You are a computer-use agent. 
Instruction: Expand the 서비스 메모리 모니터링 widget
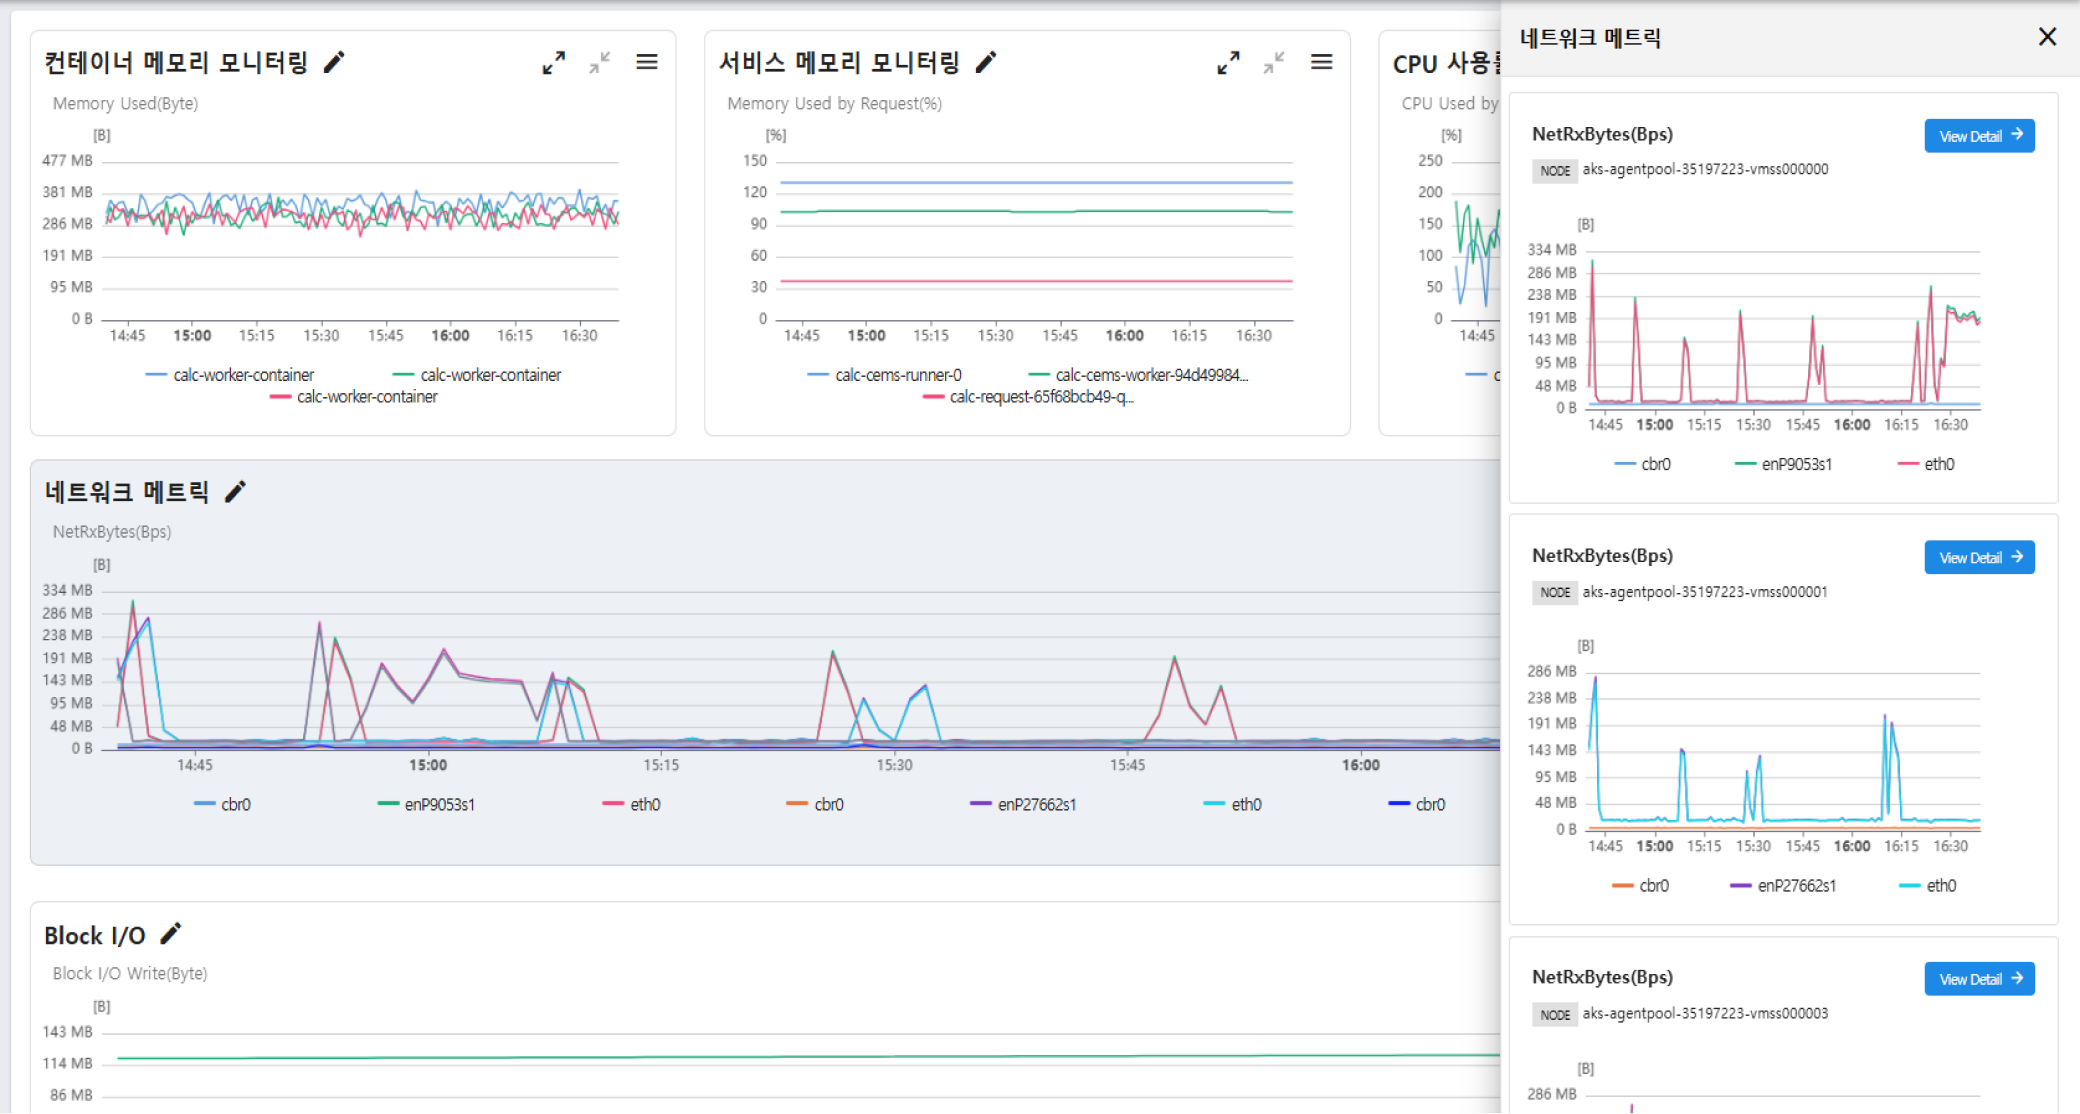pyautogui.click(x=1228, y=63)
